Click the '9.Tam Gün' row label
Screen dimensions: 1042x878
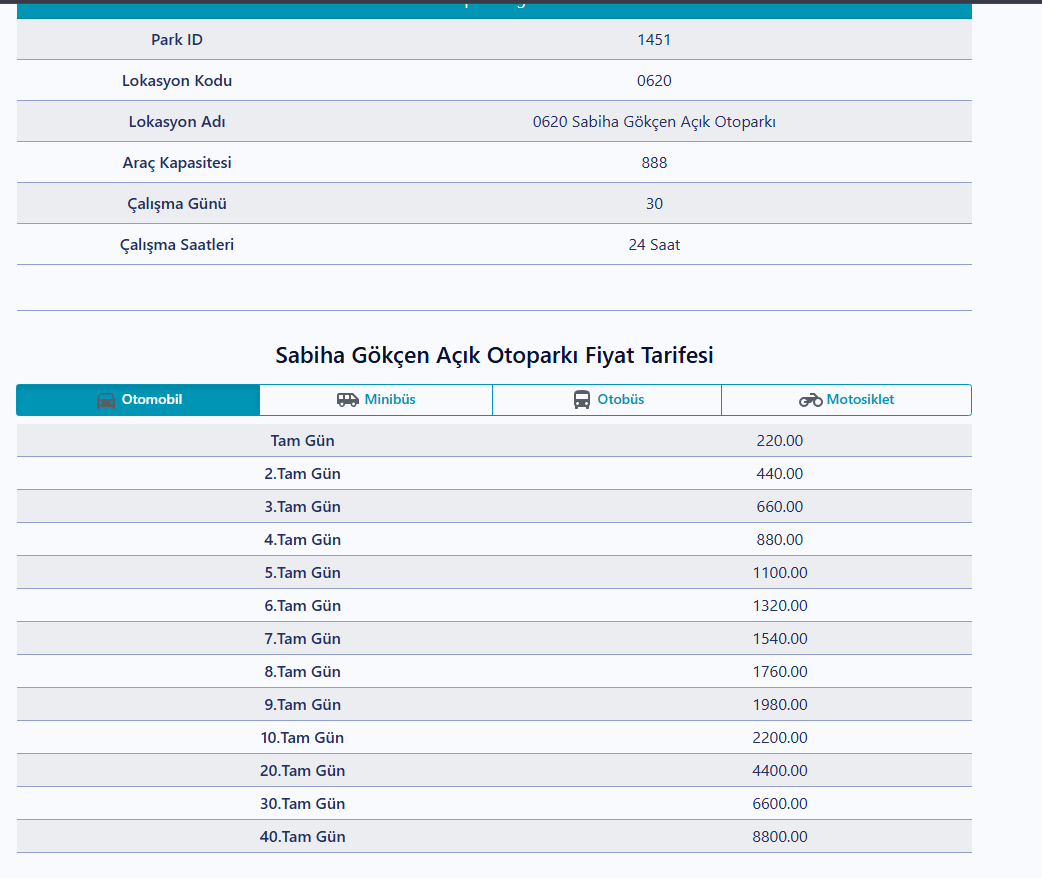[302, 705]
